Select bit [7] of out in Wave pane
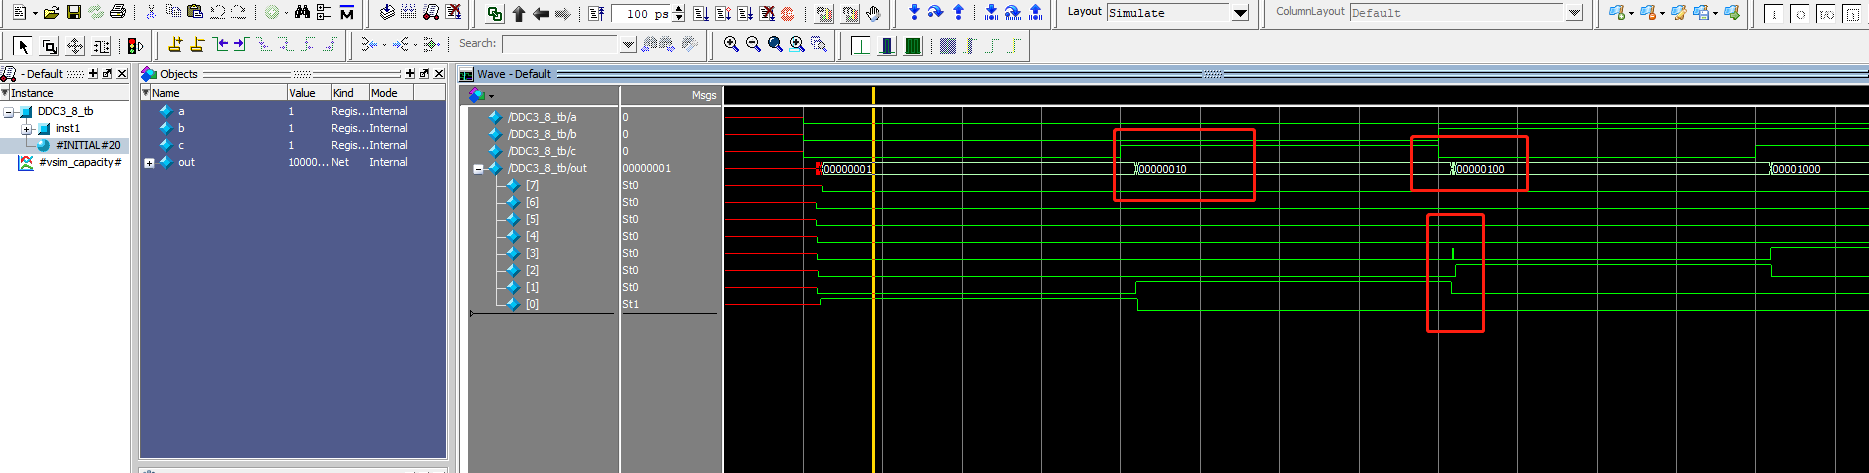The height and width of the screenshot is (473, 1869). point(532,186)
